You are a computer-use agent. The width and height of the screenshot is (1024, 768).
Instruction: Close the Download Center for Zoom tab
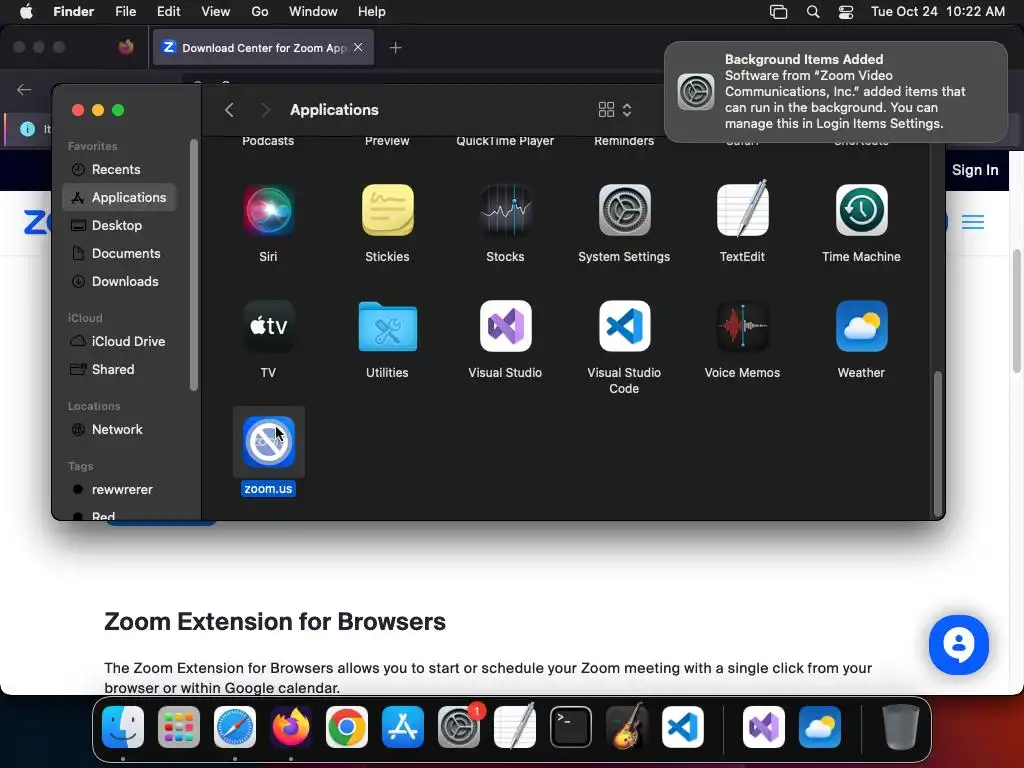[x=358, y=47]
